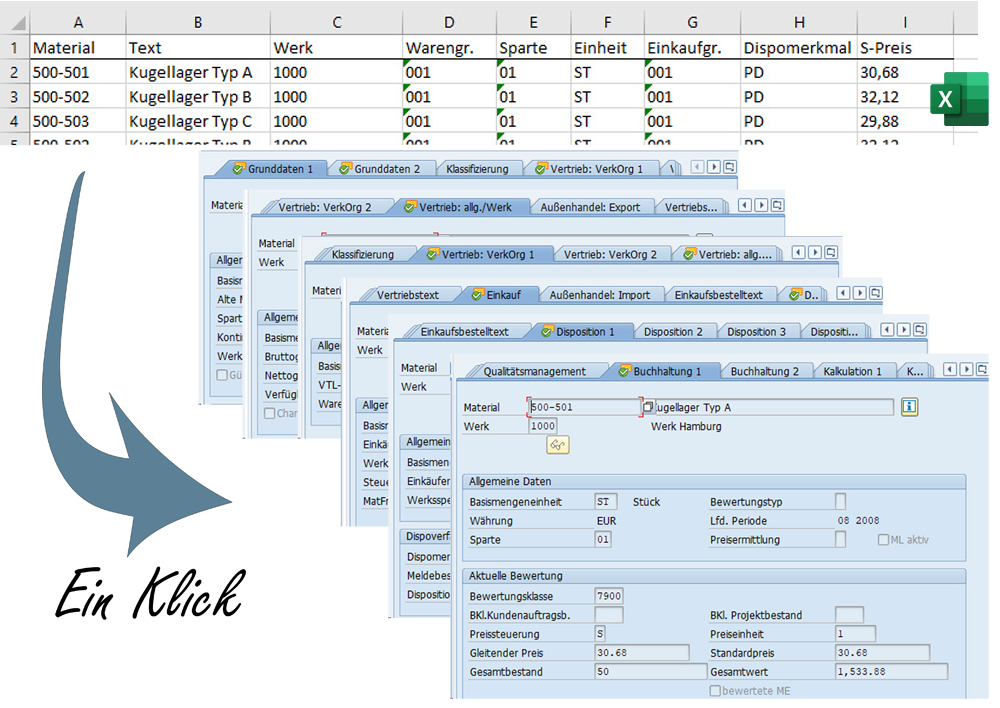
Task: Open the Außenhandel: Import tab
Action: click(599, 295)
